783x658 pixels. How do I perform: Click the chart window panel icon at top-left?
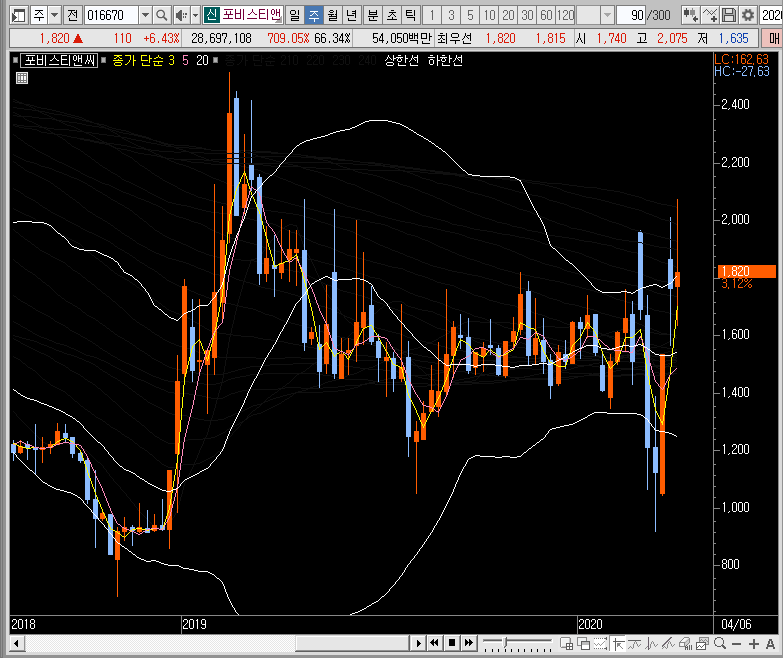click(18, 15)
